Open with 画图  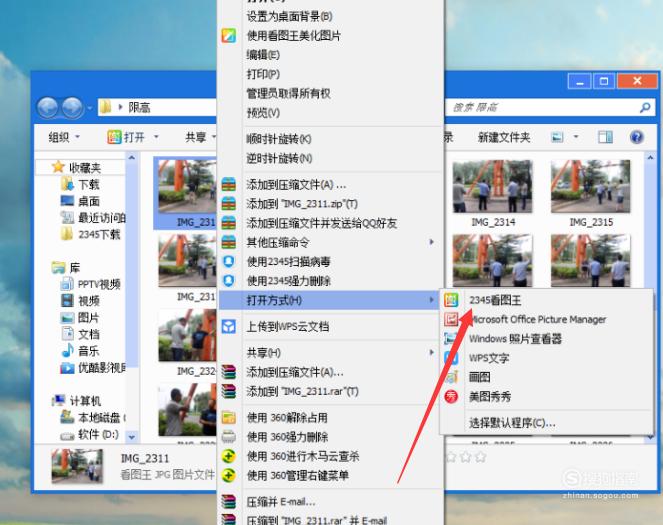tap(479, 377)
